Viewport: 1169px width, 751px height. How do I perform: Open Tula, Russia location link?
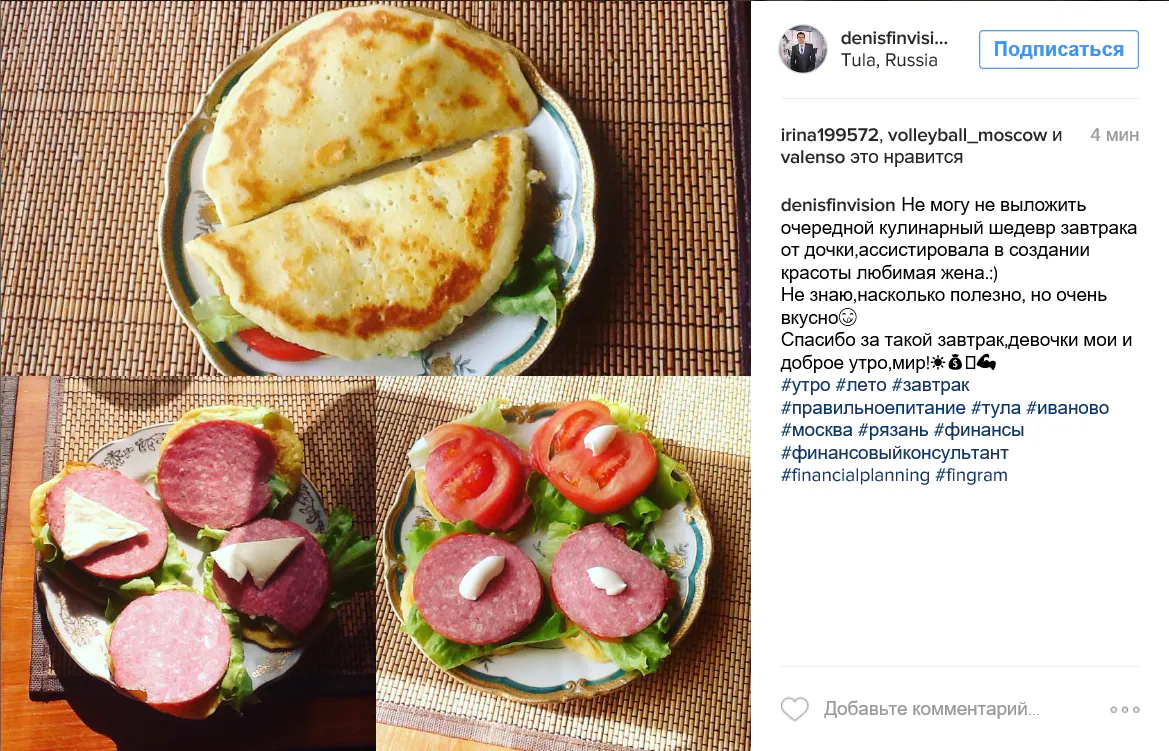click(x=889, y=60)
